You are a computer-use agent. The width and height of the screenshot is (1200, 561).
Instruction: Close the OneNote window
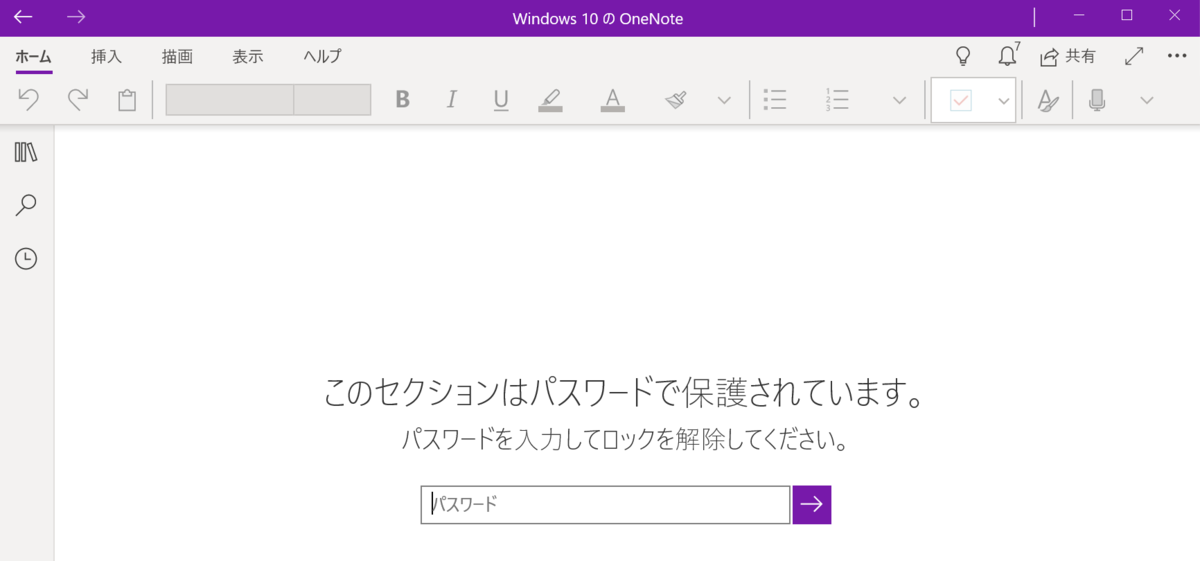click(x=1174, y=15)
